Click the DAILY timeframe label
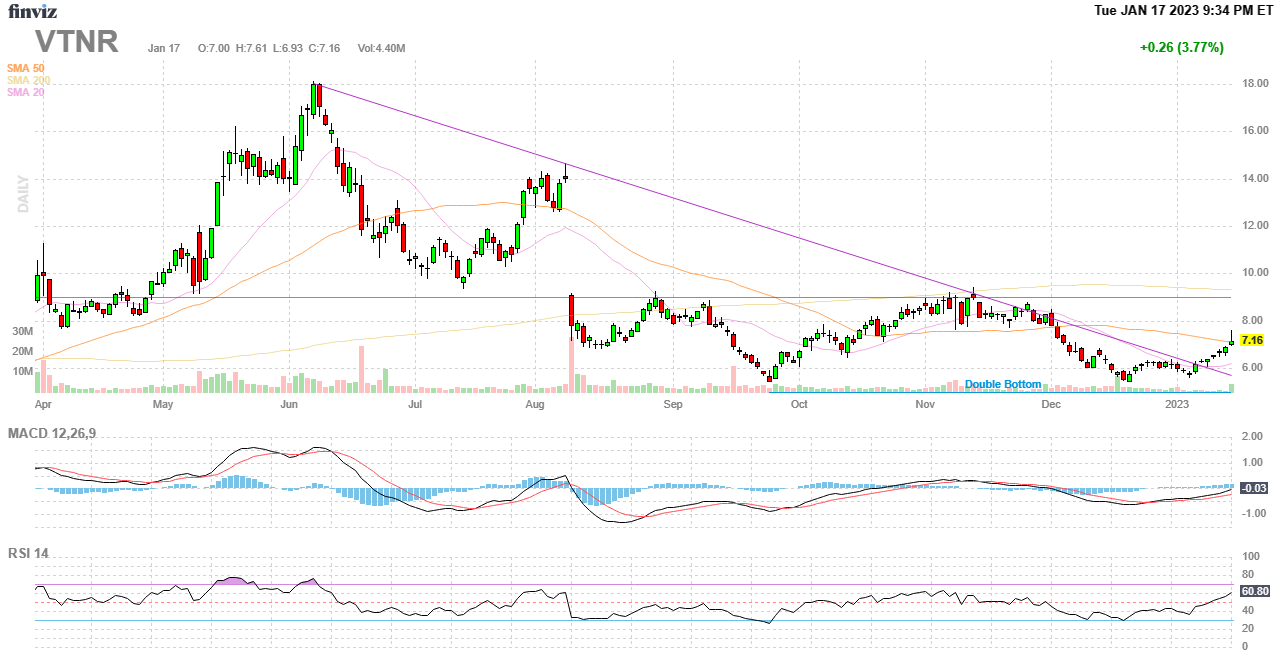Viewport: 1282px width, 662px height. coord(23,194)
